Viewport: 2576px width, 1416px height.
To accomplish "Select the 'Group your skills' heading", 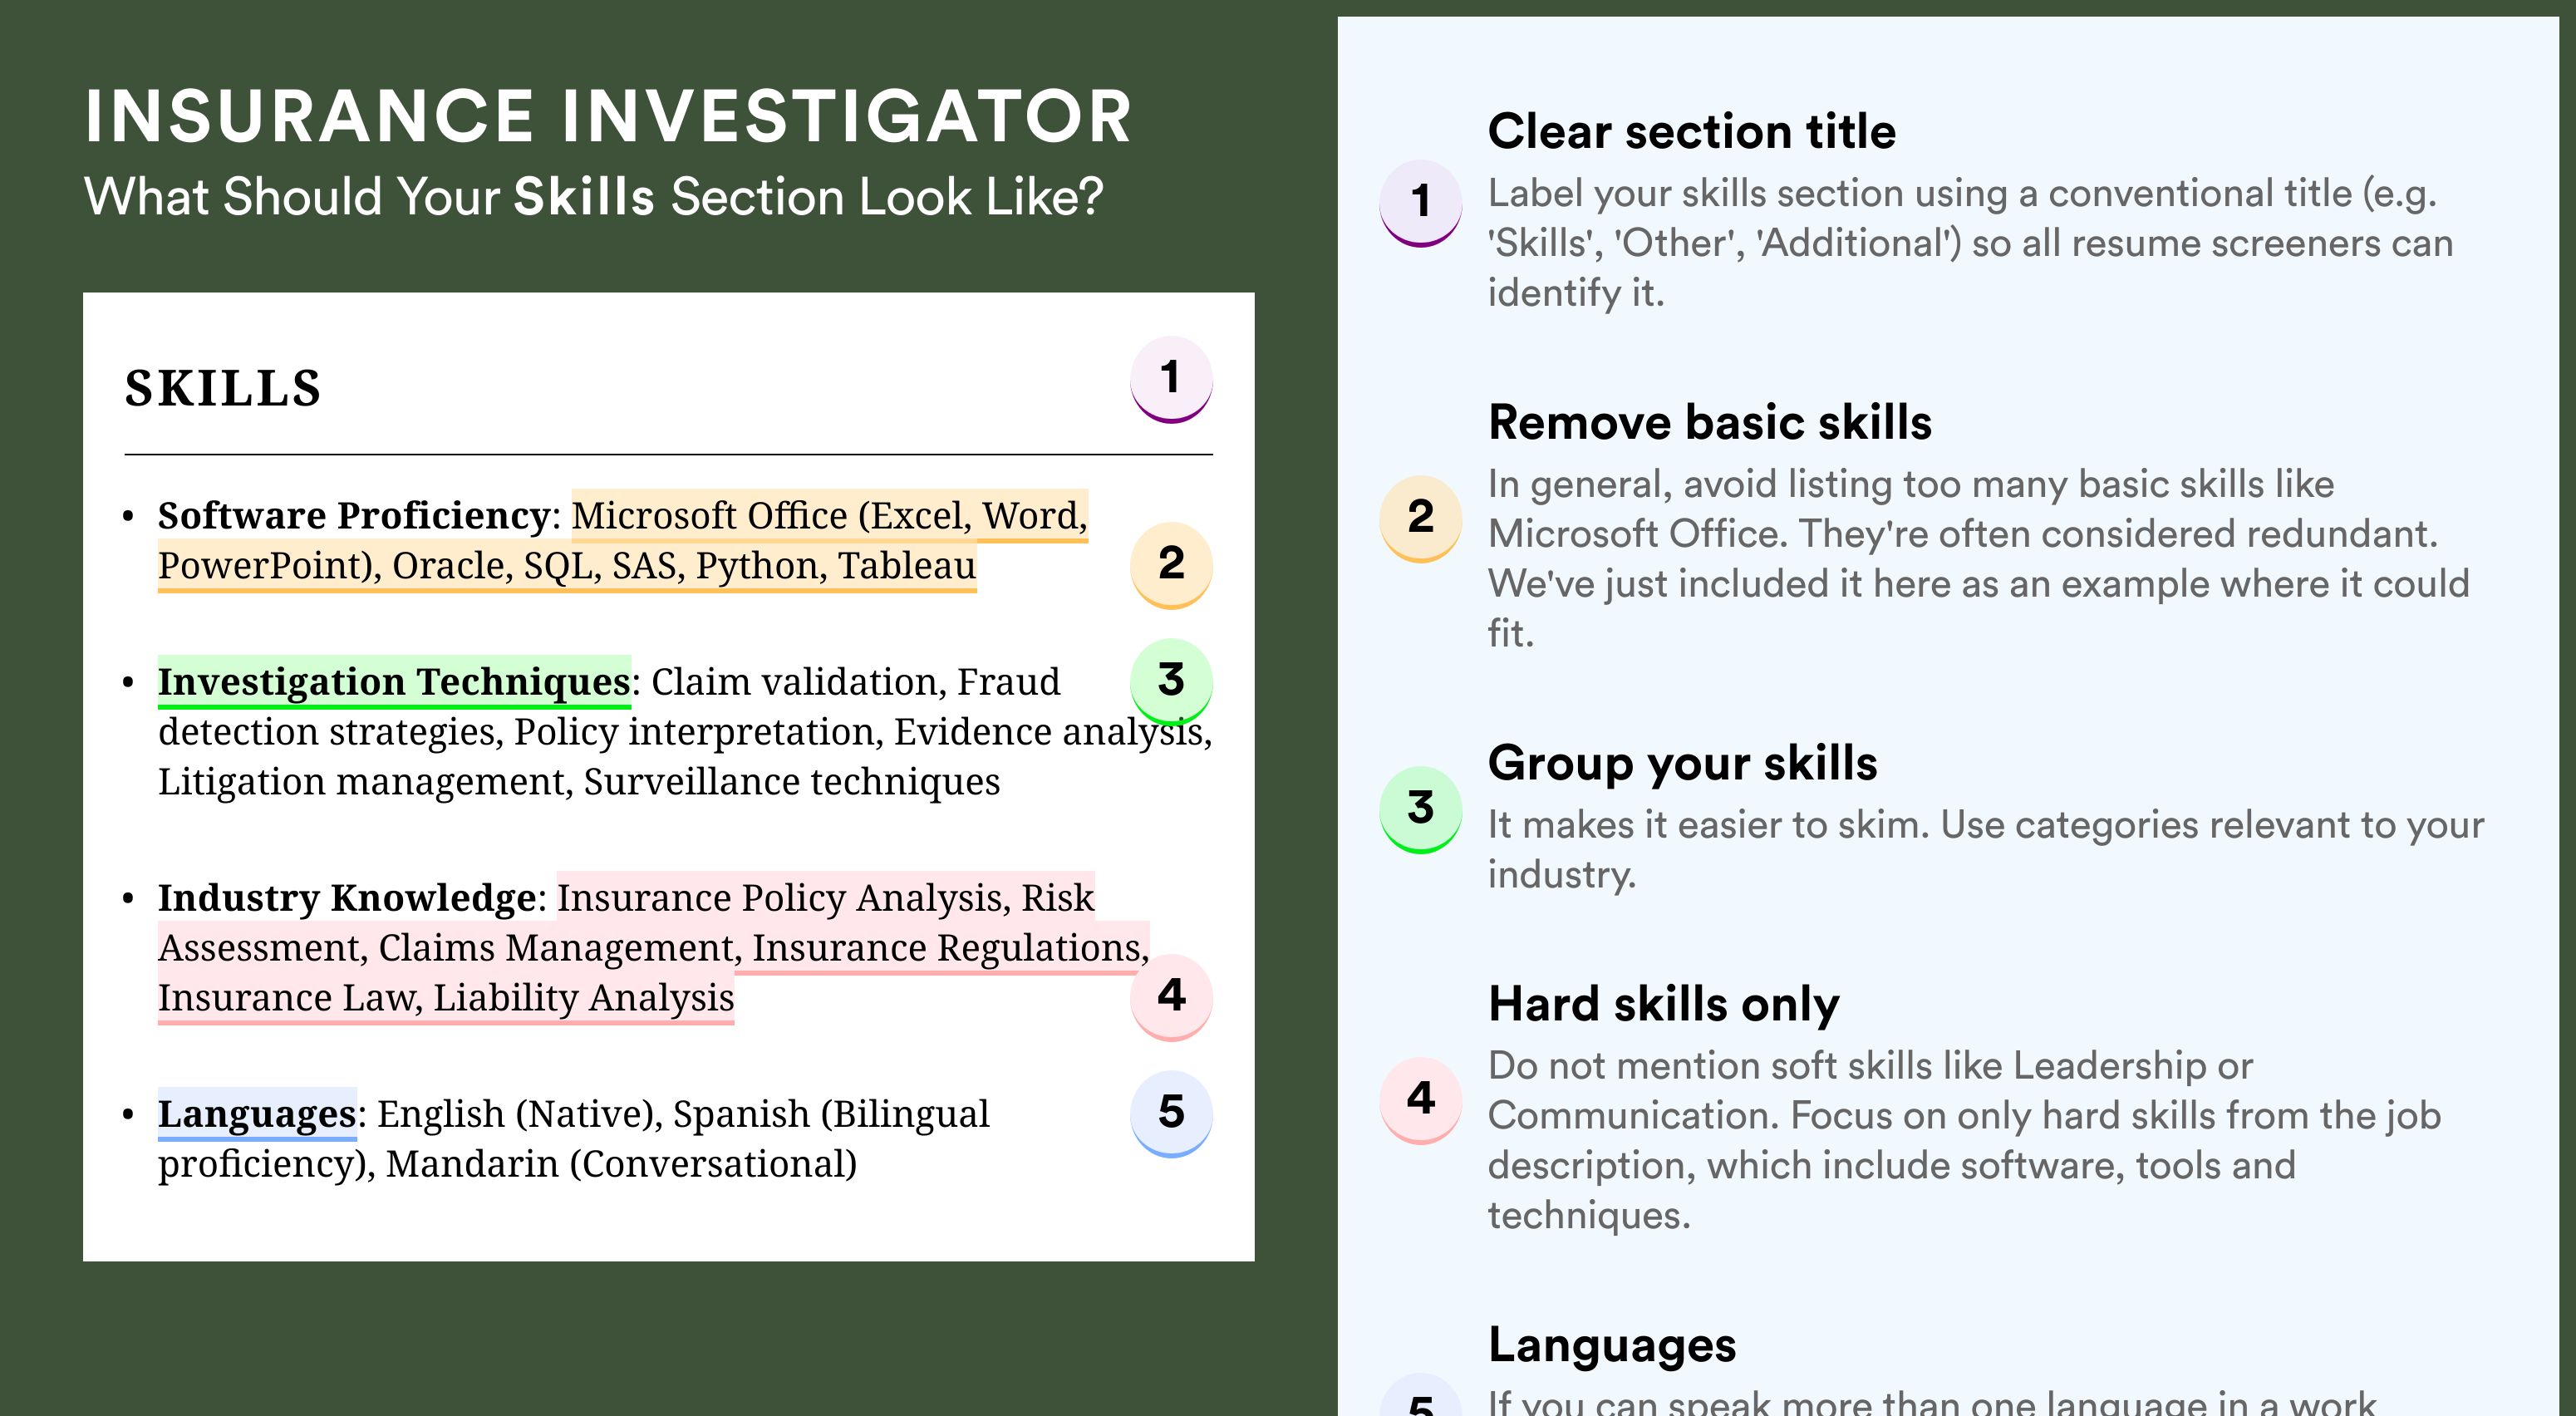I will [x=1683, y=763].
